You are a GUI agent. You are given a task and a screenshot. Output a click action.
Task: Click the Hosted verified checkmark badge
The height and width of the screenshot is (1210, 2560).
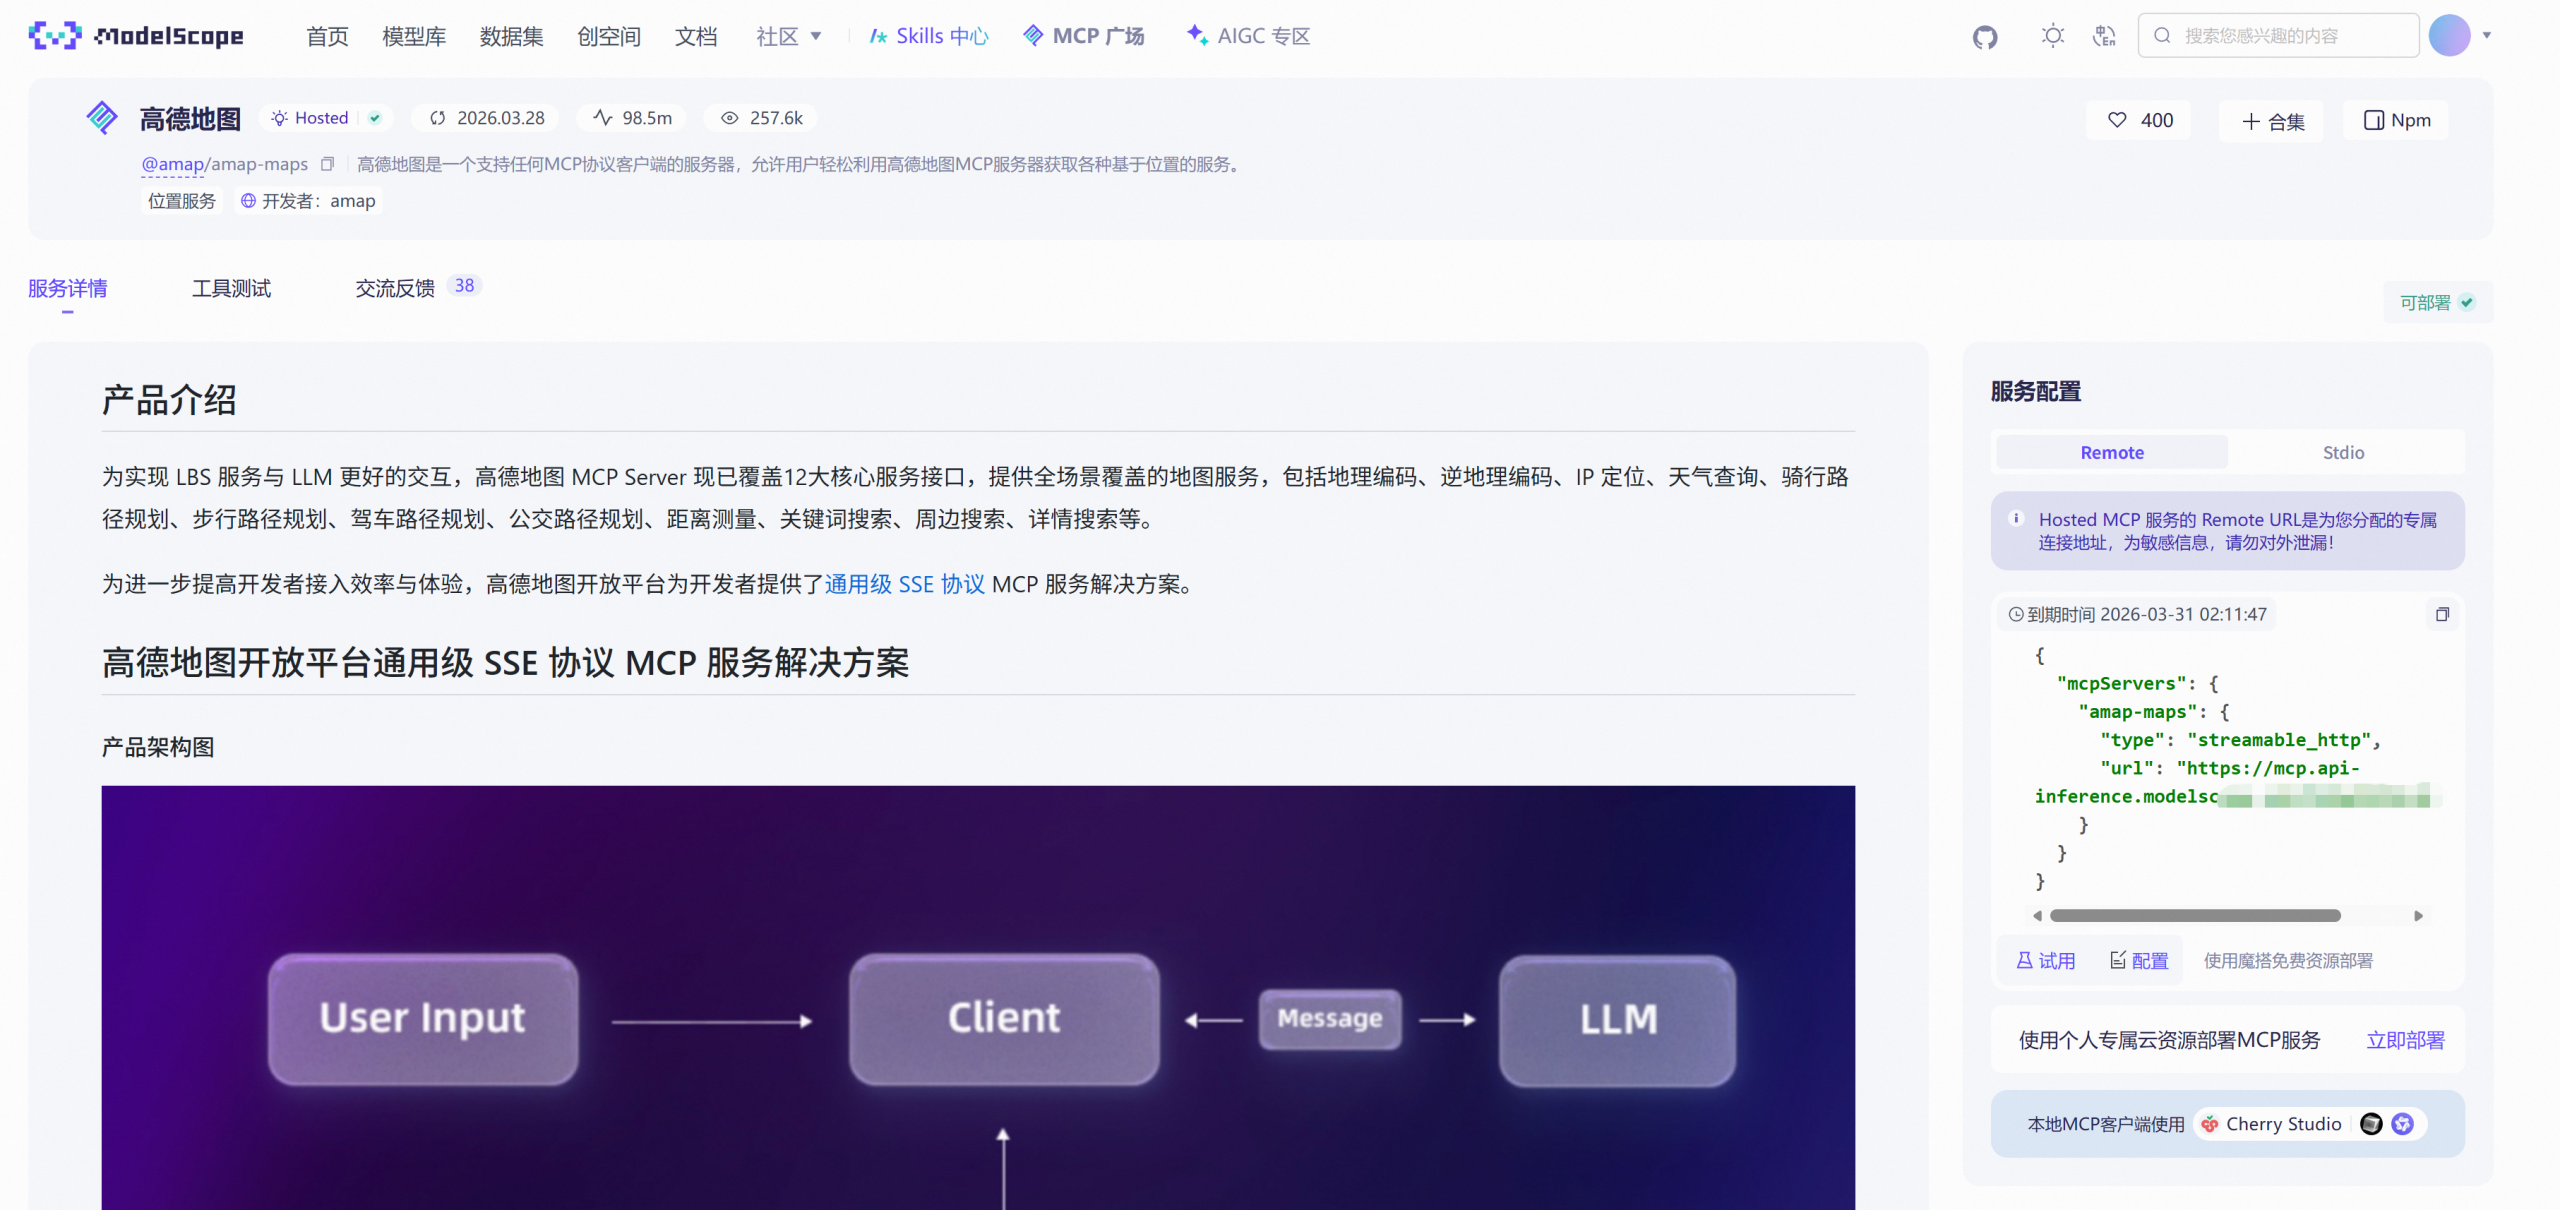[374, 117]
